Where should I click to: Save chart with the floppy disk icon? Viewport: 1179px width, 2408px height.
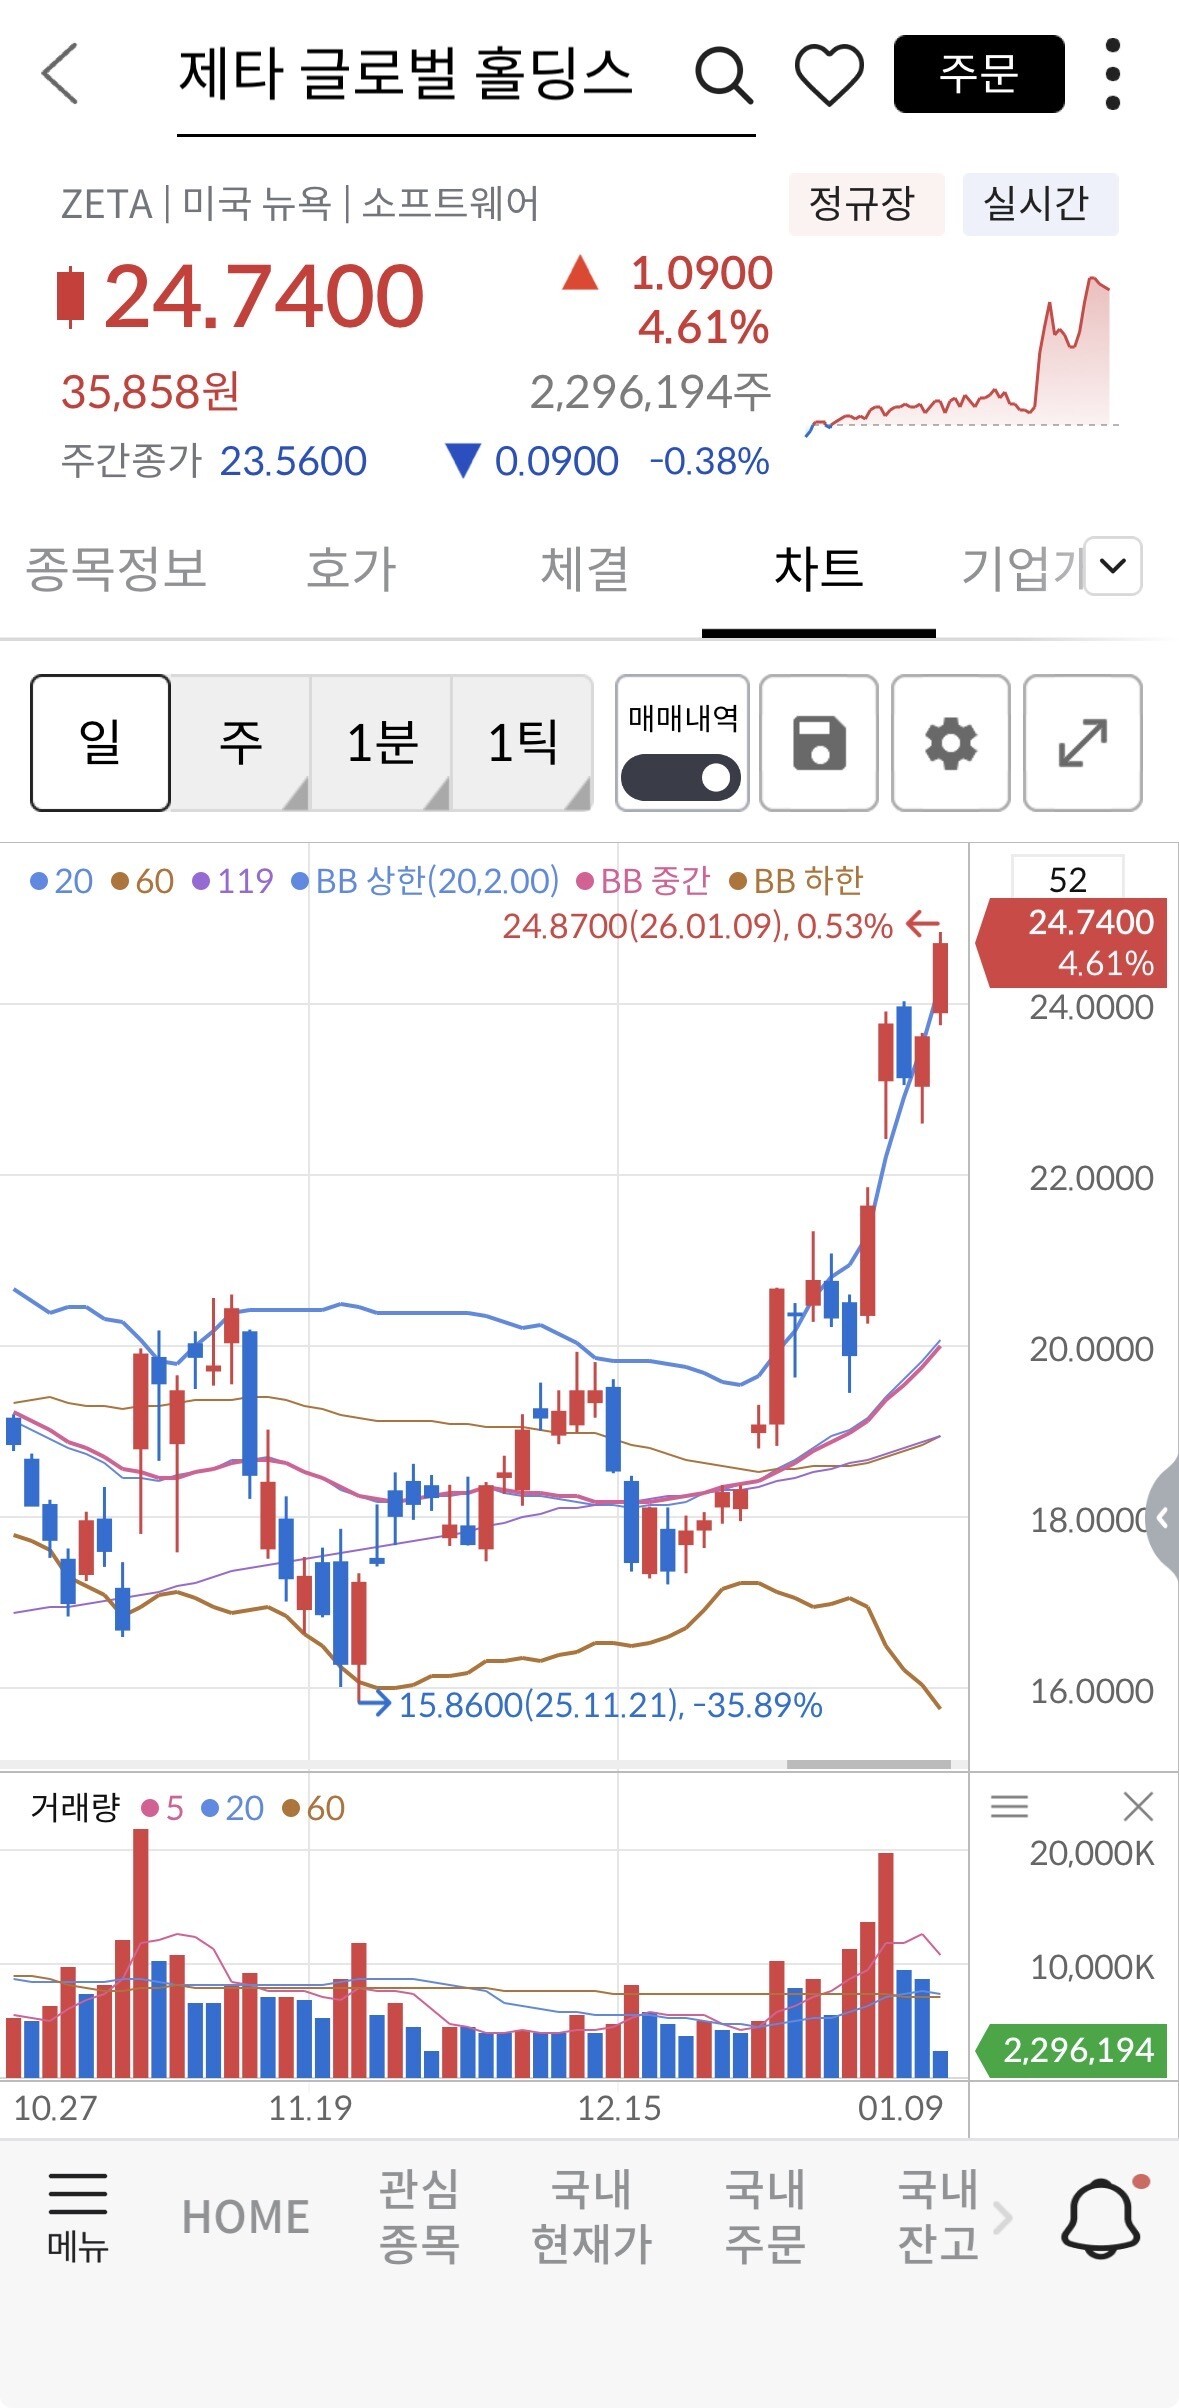[x=819, y=743]
